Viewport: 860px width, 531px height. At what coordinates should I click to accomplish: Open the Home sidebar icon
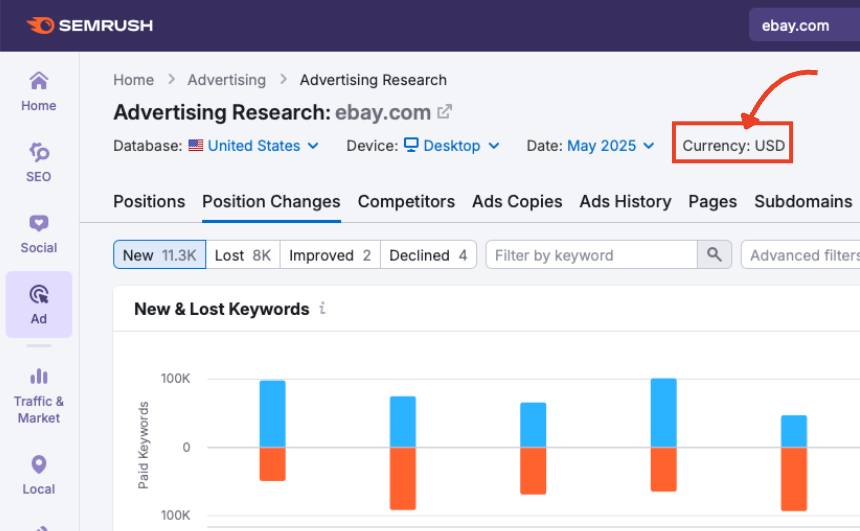(39, 90)
